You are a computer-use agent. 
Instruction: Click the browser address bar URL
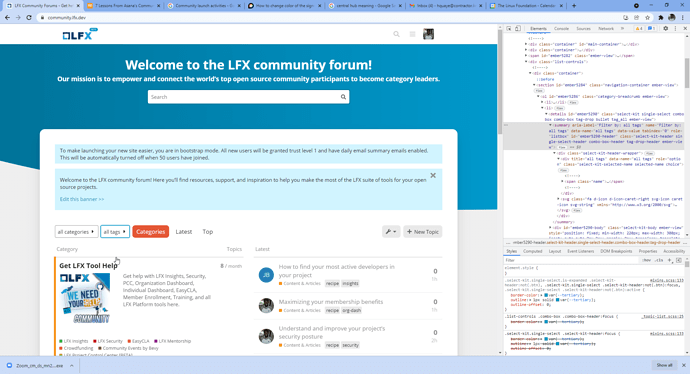[67, 18]
